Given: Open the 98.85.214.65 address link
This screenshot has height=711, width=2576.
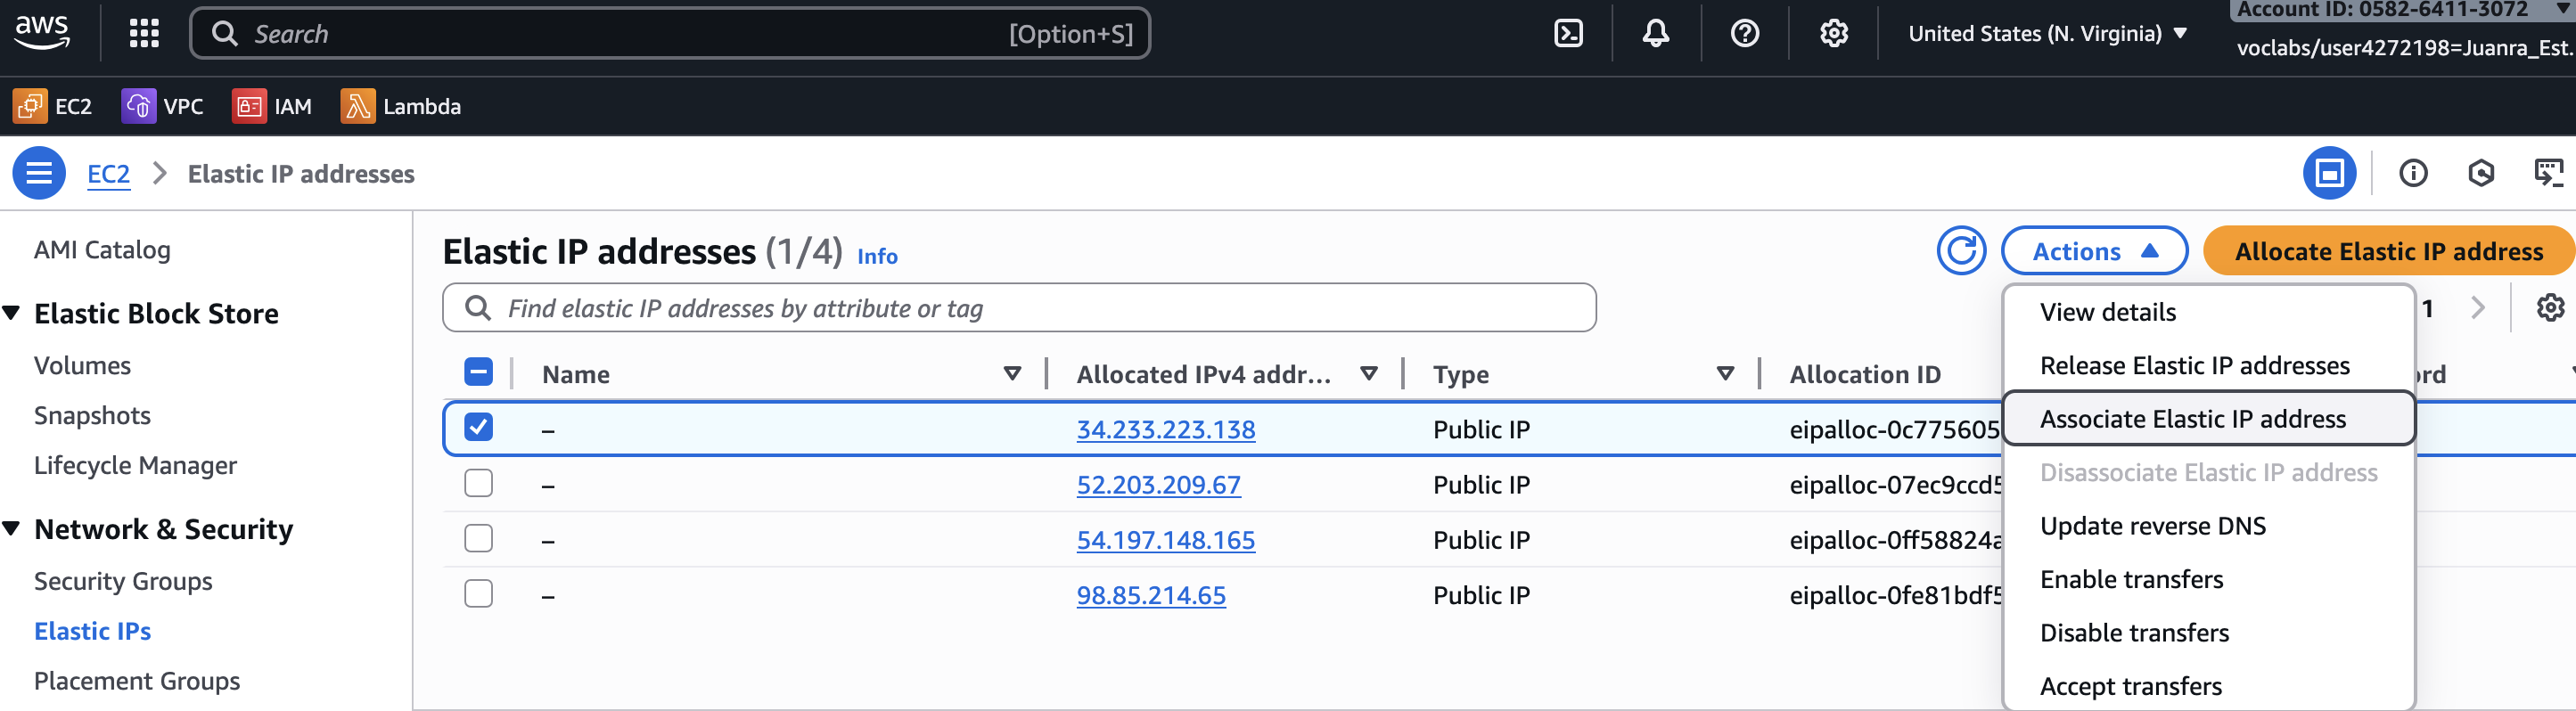Looking at the screenshot, I should coord(1150,596).
